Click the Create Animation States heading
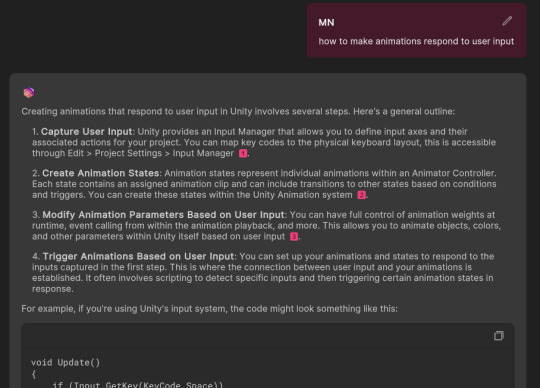540x388 pixels. [x=101, y=173]
